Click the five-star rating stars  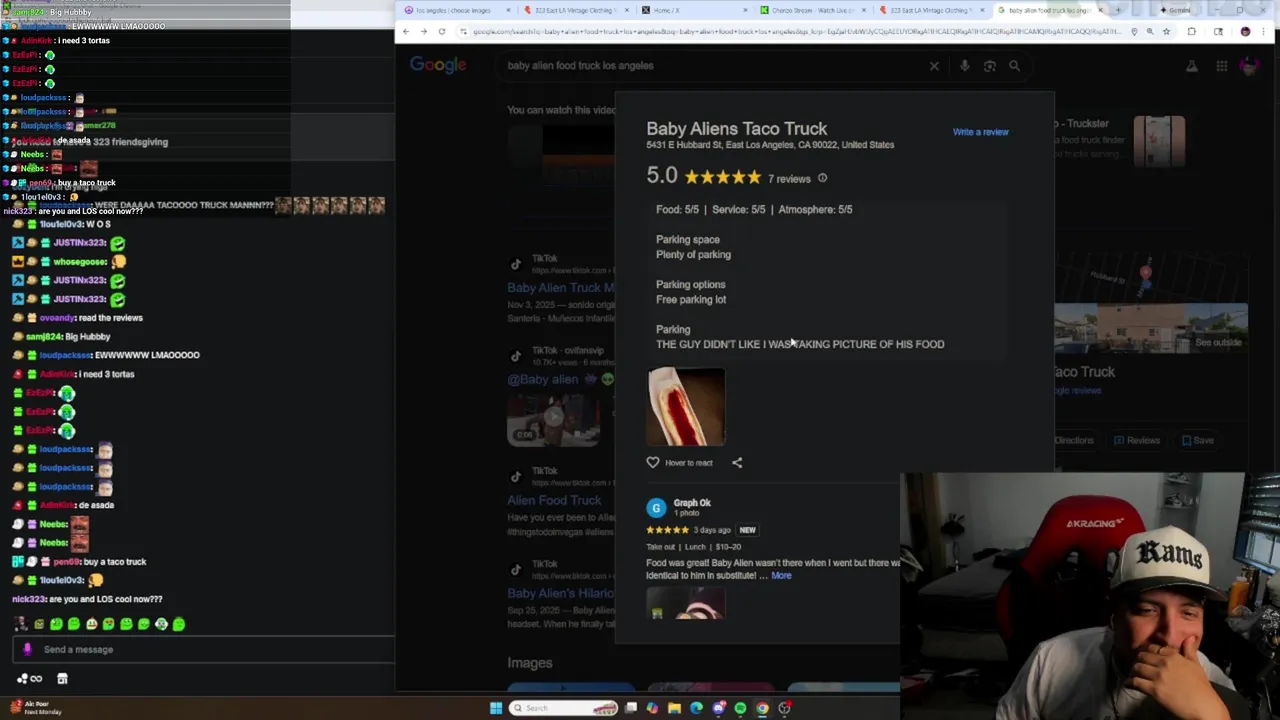click(x=723, y=178)
